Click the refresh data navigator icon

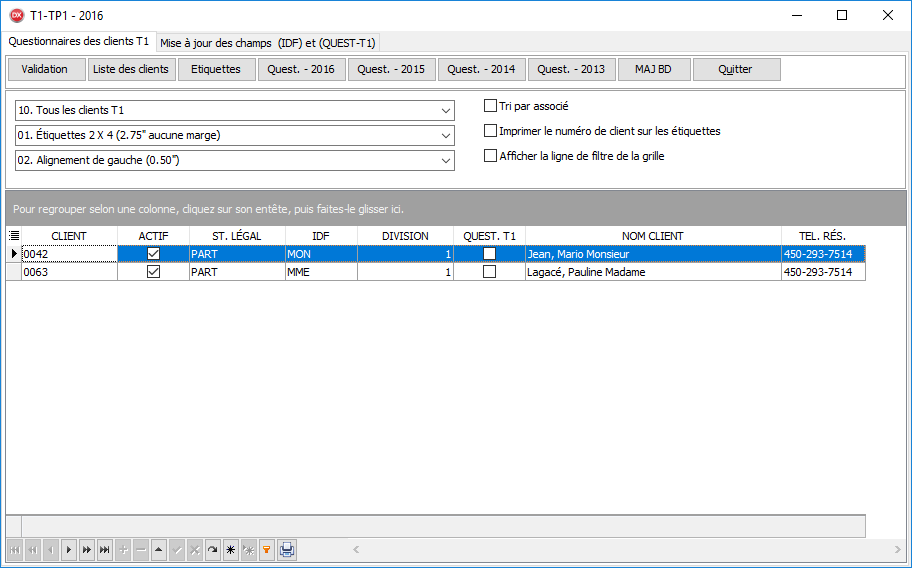pos(213,550)
